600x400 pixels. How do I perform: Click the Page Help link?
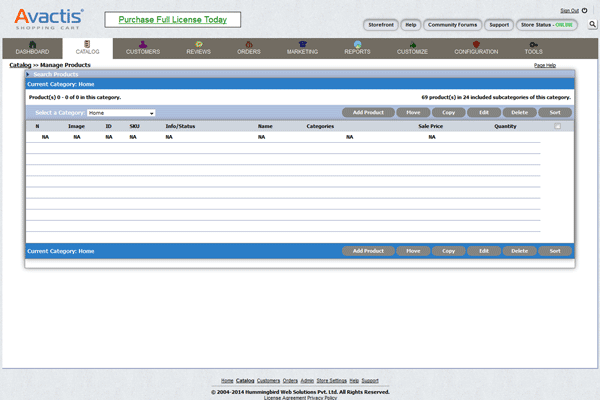pos(545,65)
